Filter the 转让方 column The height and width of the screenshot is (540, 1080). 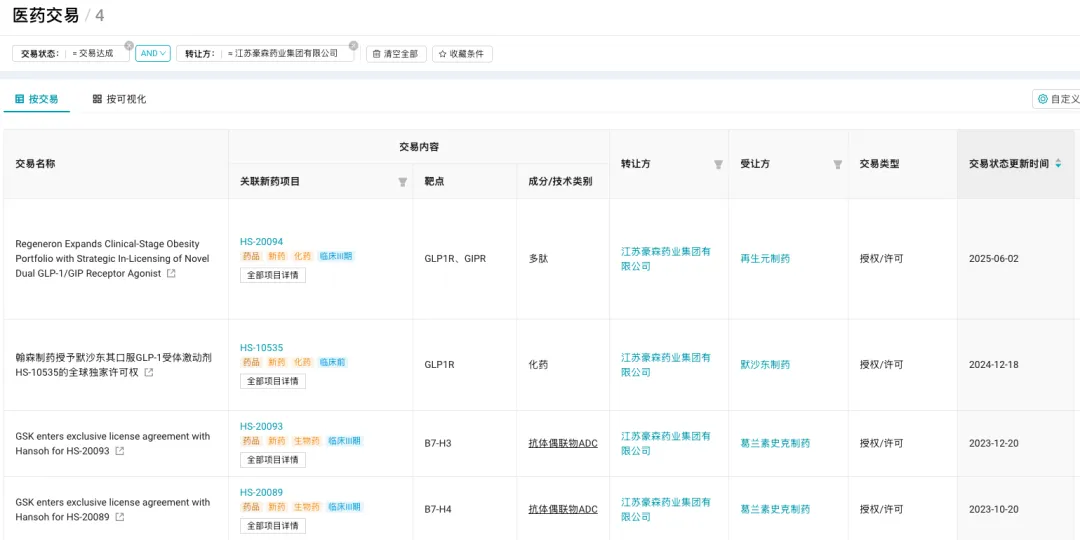tap(718, 164)
